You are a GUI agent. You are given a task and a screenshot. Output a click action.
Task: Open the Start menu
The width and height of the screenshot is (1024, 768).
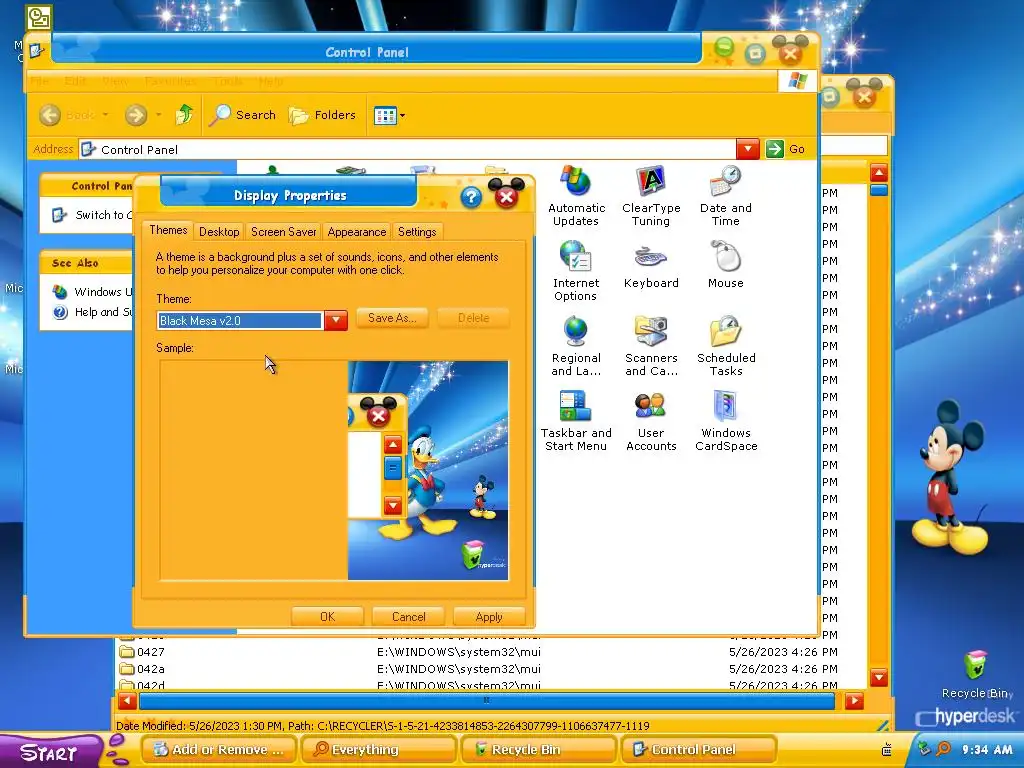[50, 752]
